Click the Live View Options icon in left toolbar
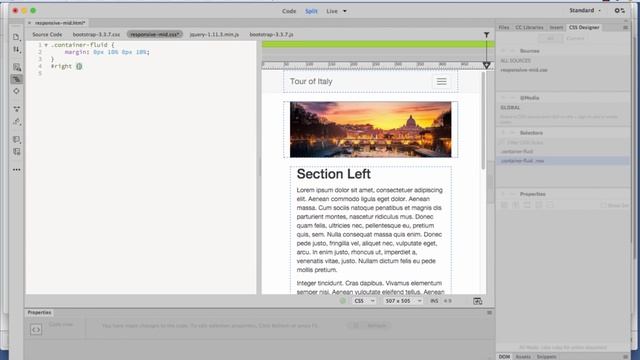 click(x=17, y=67)
